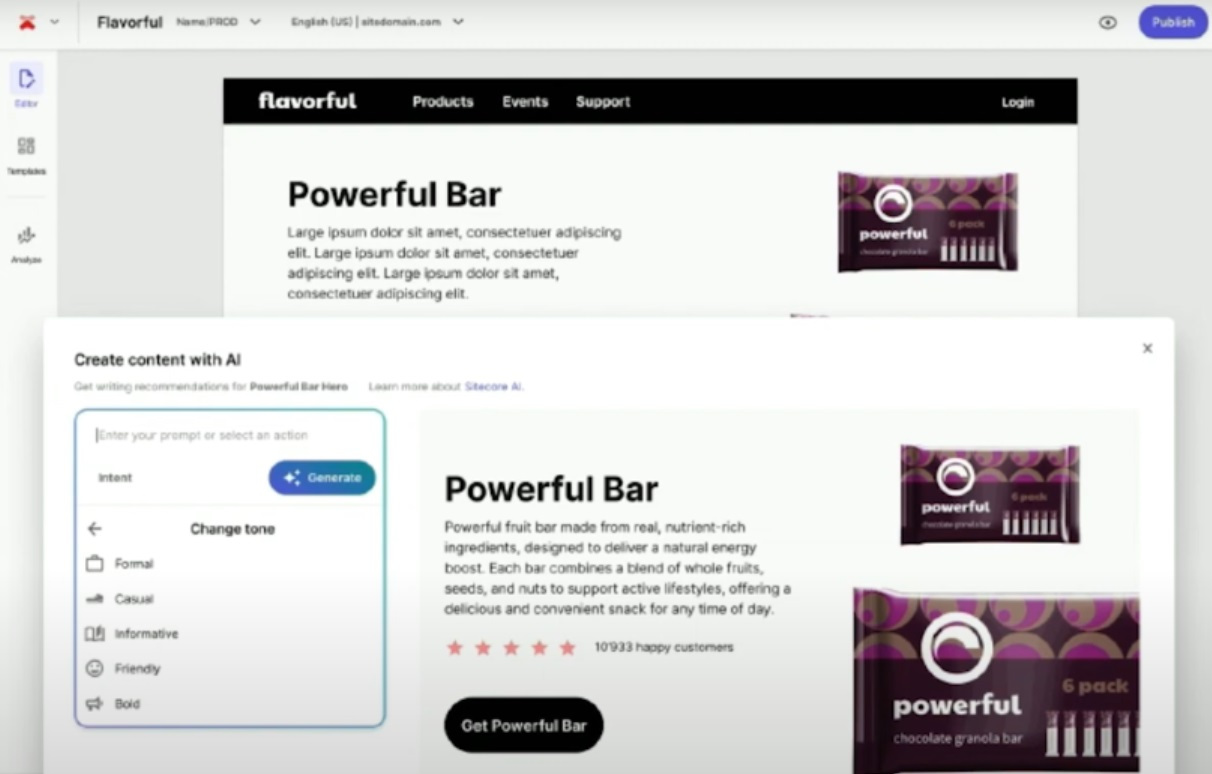Click the Create content with AI title
This screenshot has width=1212, height=774.
(157, 360)
